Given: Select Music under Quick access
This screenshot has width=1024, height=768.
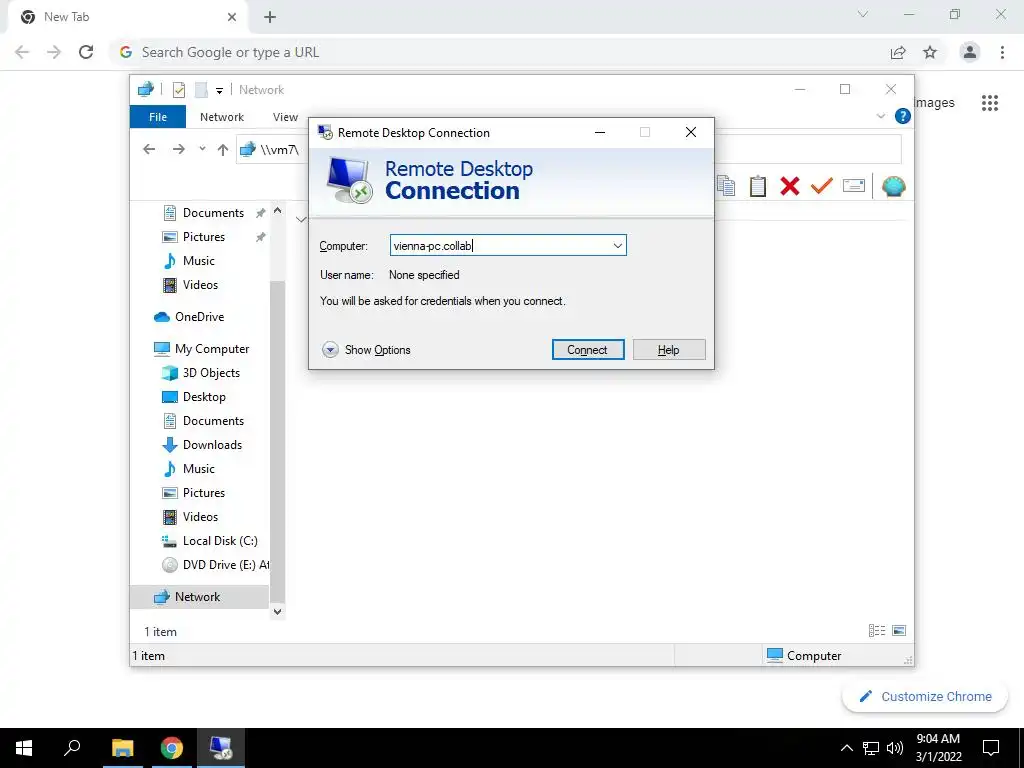Looking at the screenshot, I should pos(199,261).
